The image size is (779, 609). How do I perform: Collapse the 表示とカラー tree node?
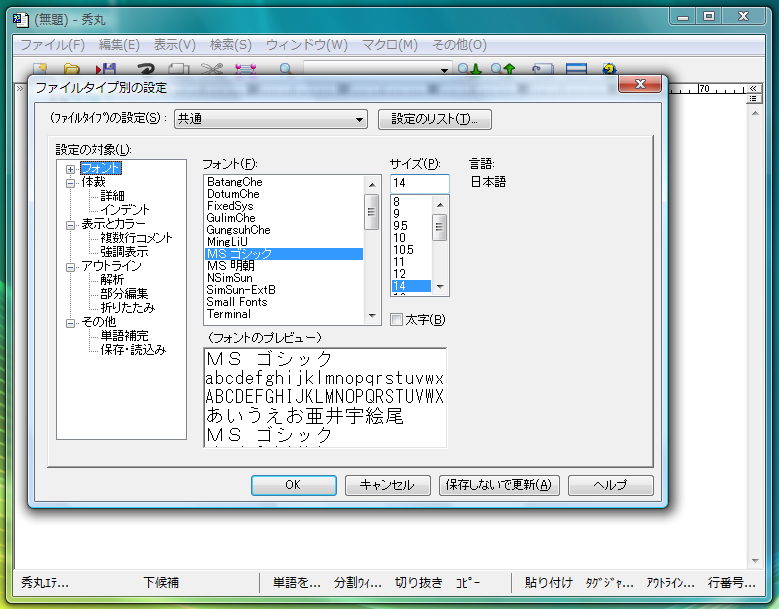coord(71,225)
